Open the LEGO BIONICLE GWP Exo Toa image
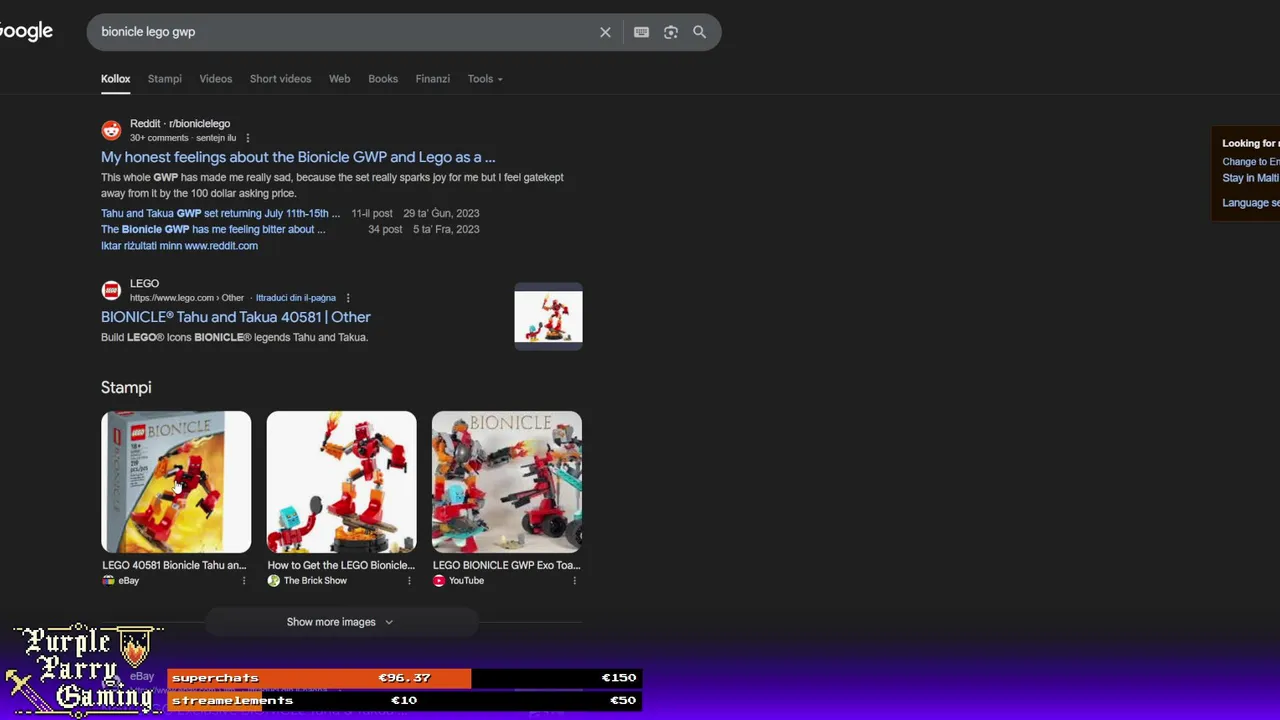This screenshot has height=720, width=1280. [506, 482]
